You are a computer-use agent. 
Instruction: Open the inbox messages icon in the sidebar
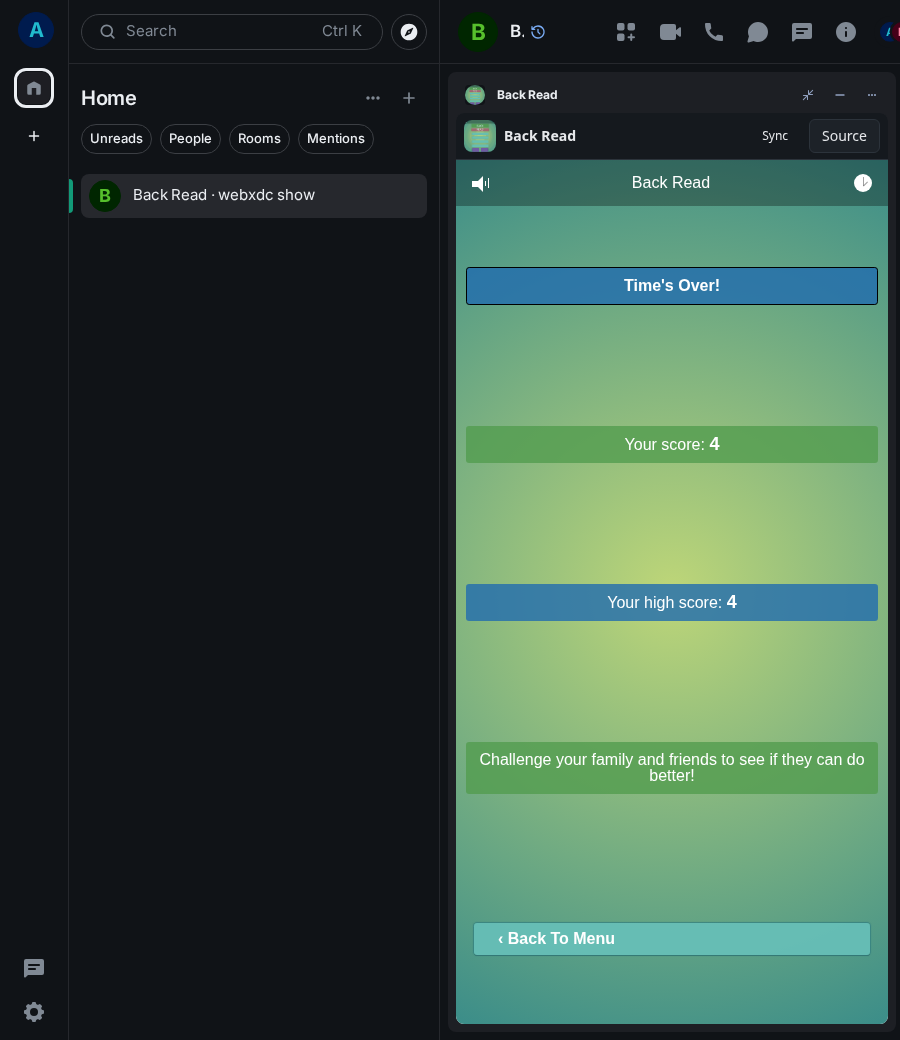click(x=34, y=968)
